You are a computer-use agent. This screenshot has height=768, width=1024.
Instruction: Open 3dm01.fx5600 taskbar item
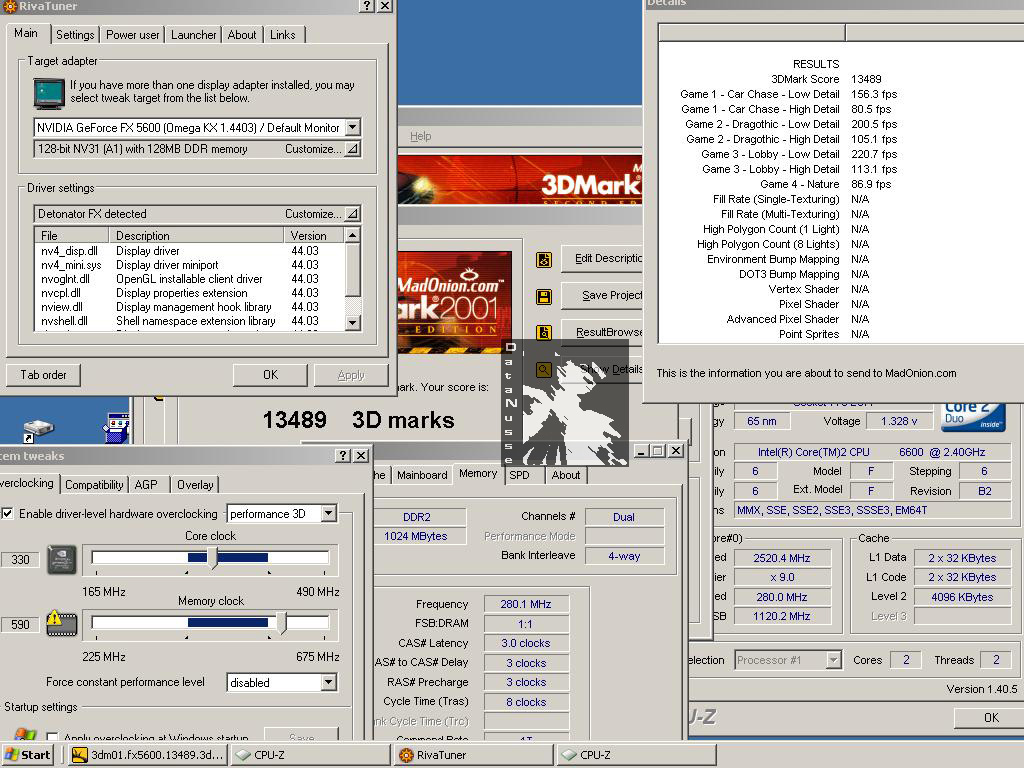148,755
